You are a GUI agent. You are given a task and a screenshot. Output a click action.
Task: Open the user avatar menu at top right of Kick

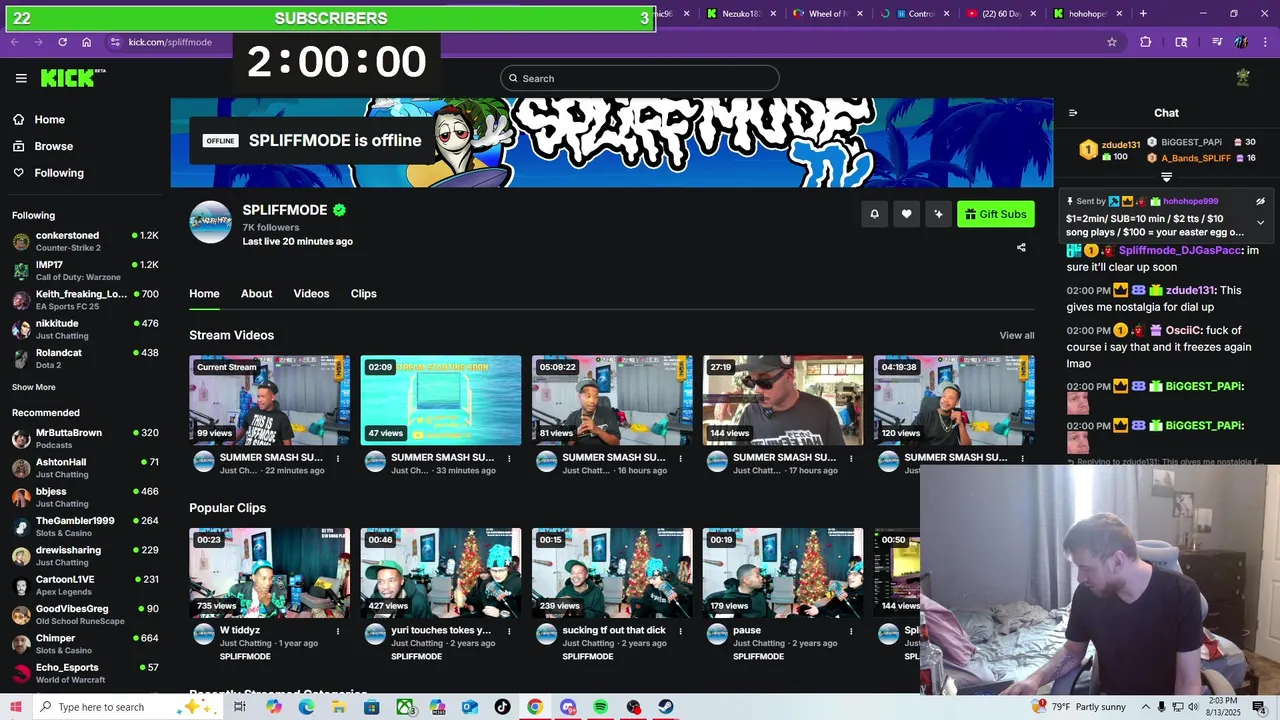[x=1243, y=78]
